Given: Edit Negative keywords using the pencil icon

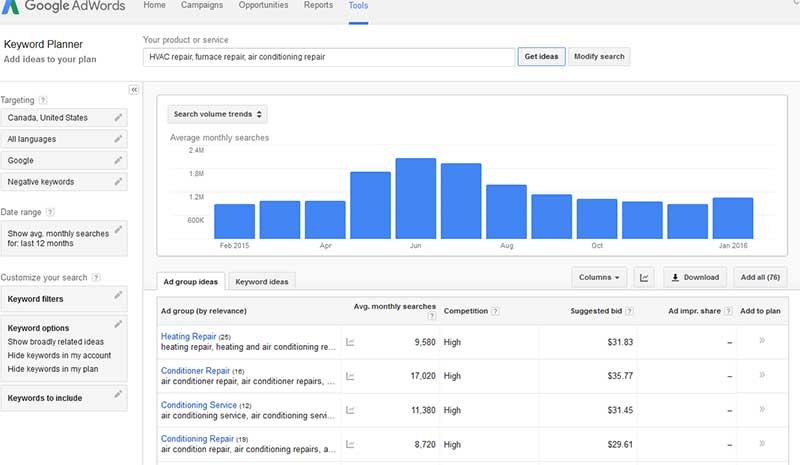Looking at the screenshot, I should pos(118,182).
